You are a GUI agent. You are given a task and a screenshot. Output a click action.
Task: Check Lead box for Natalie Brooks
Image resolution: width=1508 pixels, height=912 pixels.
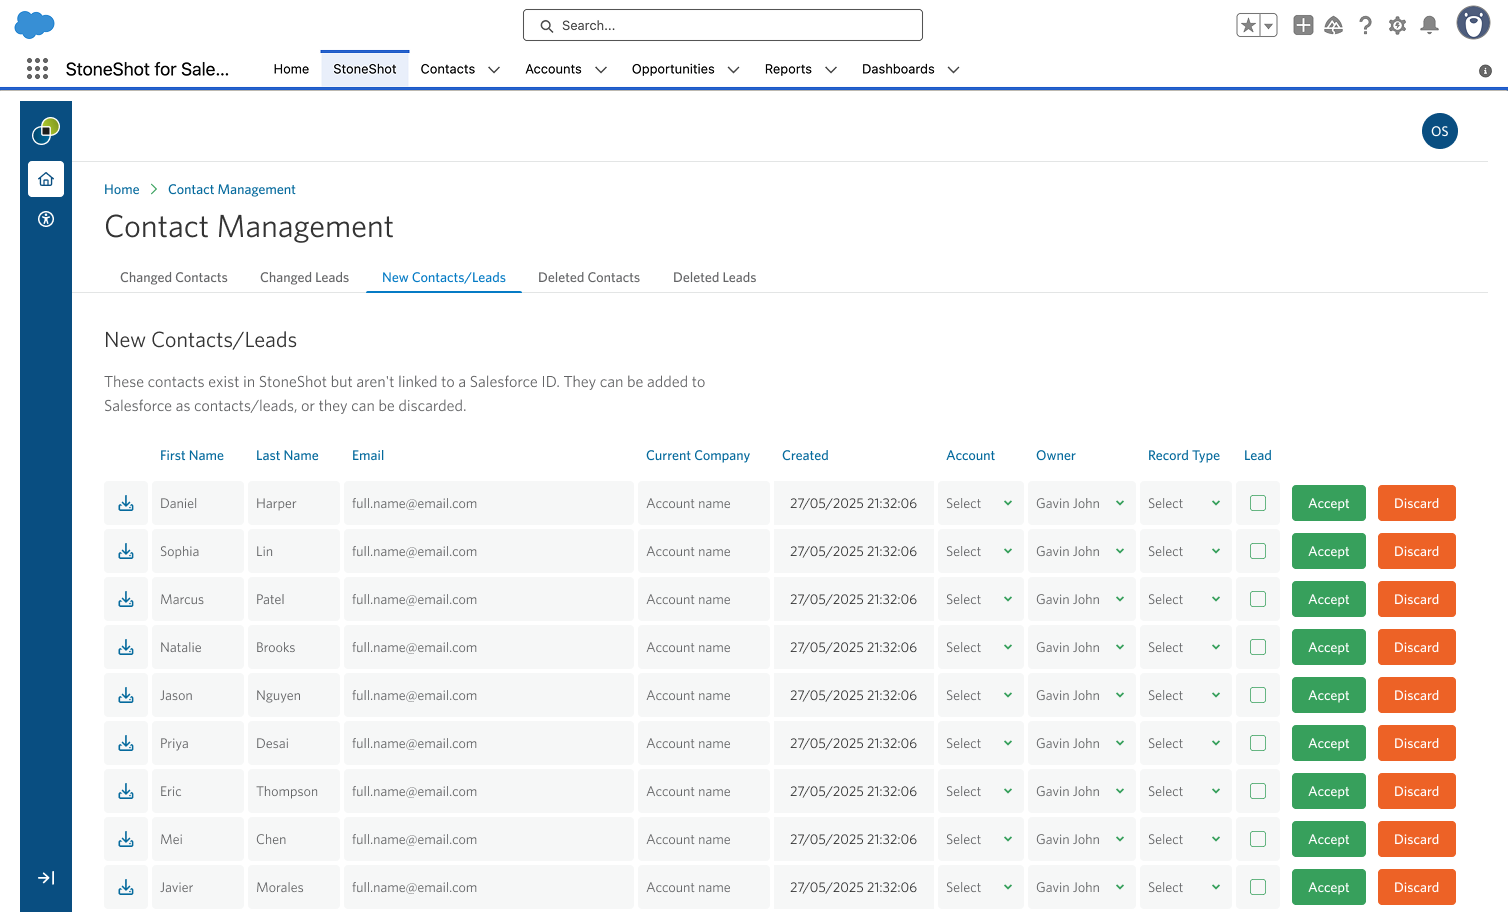tap(1258, 647)
